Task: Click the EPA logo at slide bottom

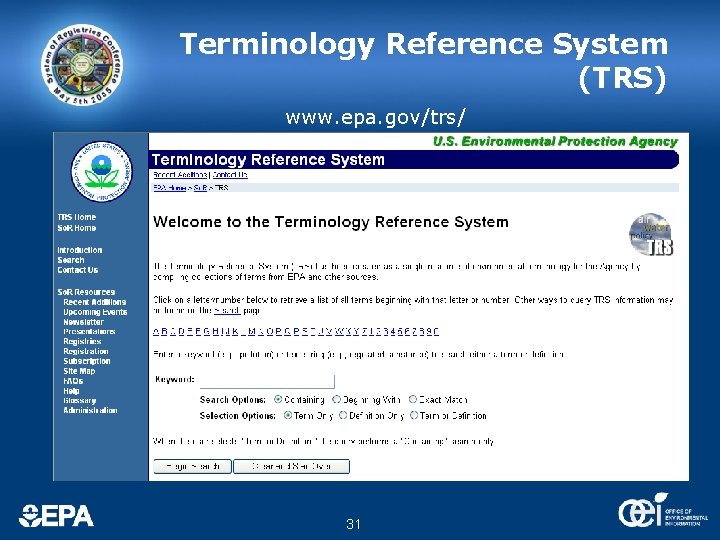Action: [x=56, y=516]
